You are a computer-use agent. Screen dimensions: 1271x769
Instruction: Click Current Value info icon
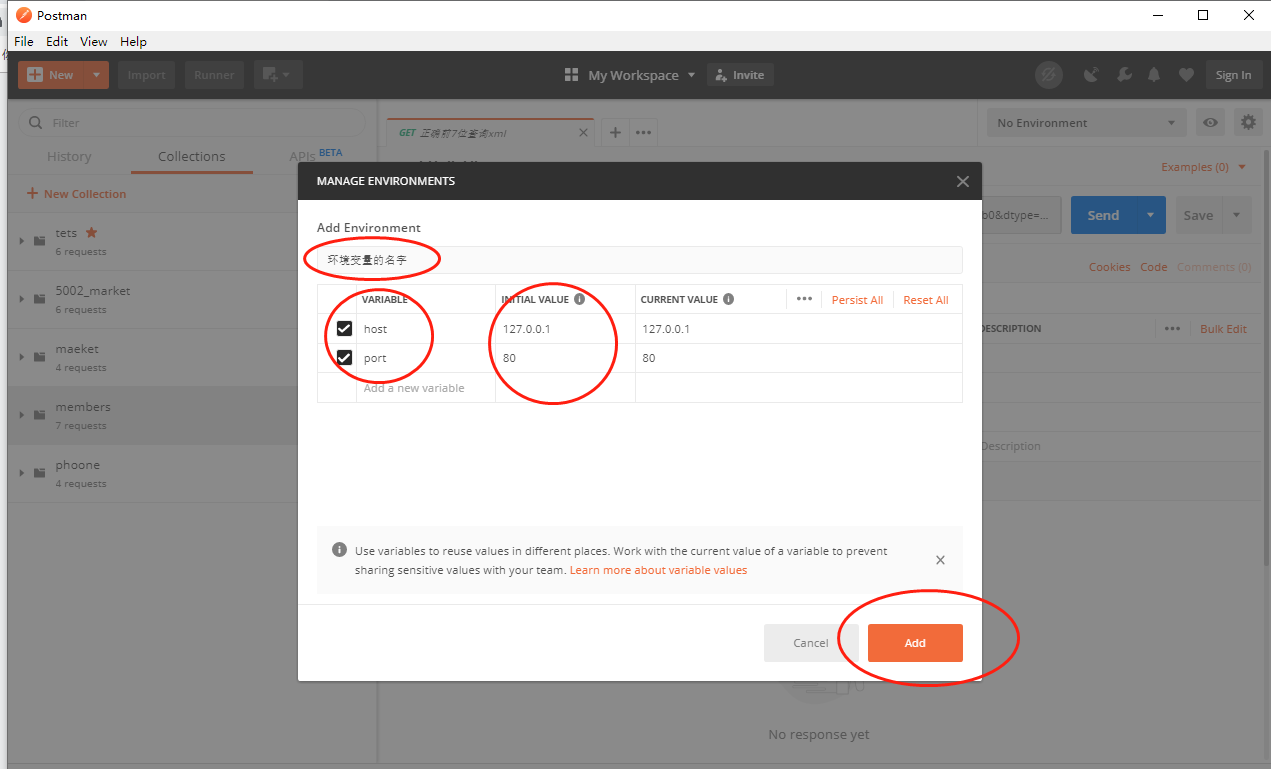(x=728, y=299)
